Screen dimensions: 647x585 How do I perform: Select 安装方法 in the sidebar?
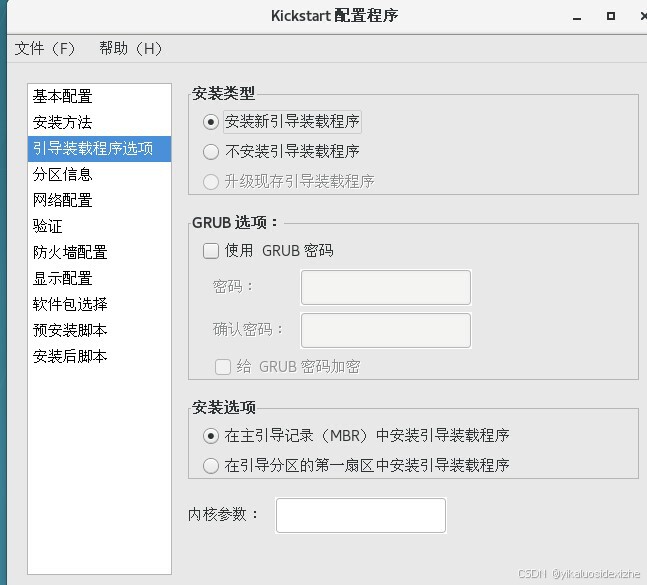click(x=99, y=123)
